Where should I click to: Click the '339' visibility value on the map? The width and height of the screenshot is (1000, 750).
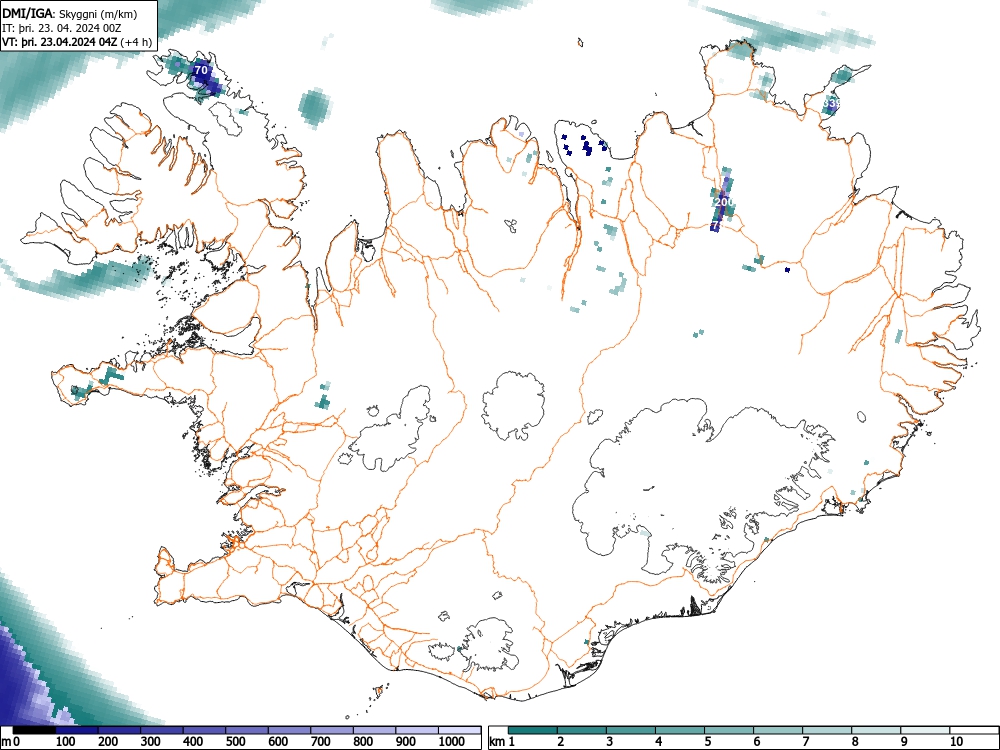tap(832, 103)
